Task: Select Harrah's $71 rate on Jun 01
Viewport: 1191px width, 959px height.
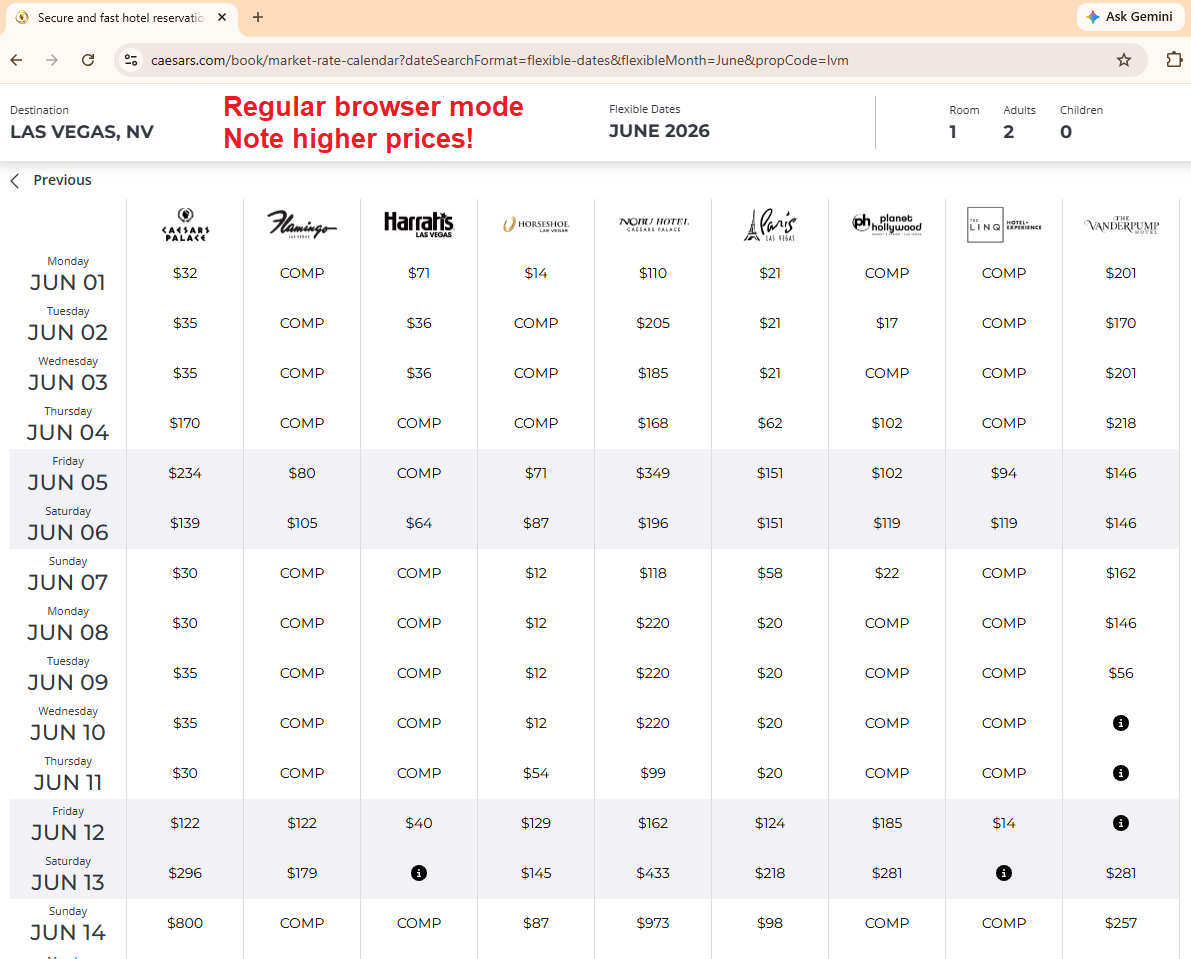Action: (x=419, y=273)
